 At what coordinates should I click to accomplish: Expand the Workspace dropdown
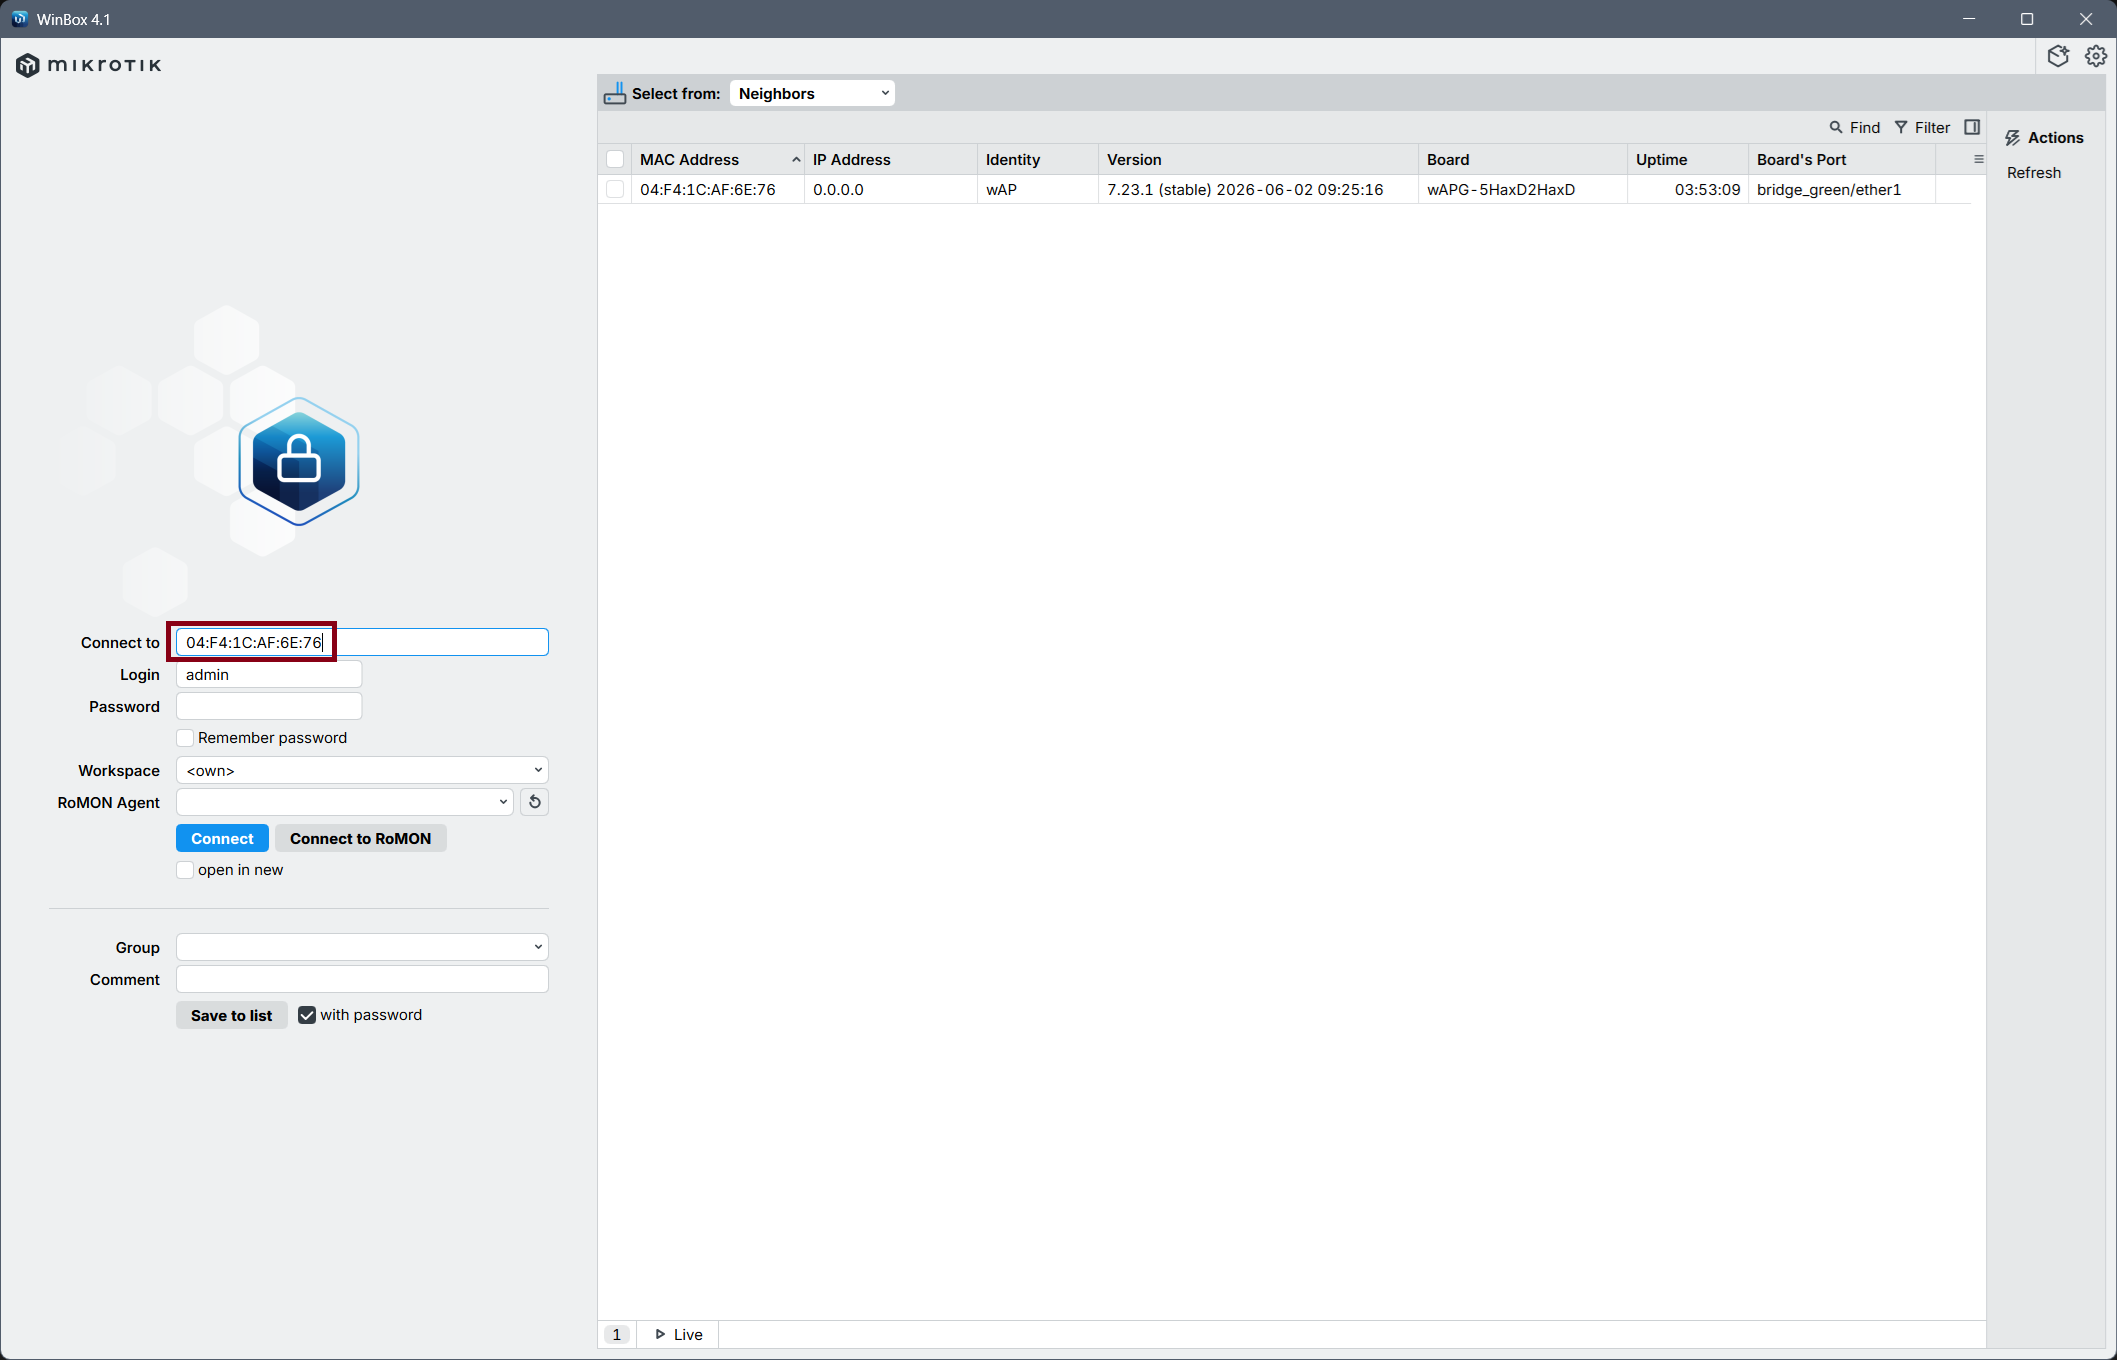tap(362, 770)
